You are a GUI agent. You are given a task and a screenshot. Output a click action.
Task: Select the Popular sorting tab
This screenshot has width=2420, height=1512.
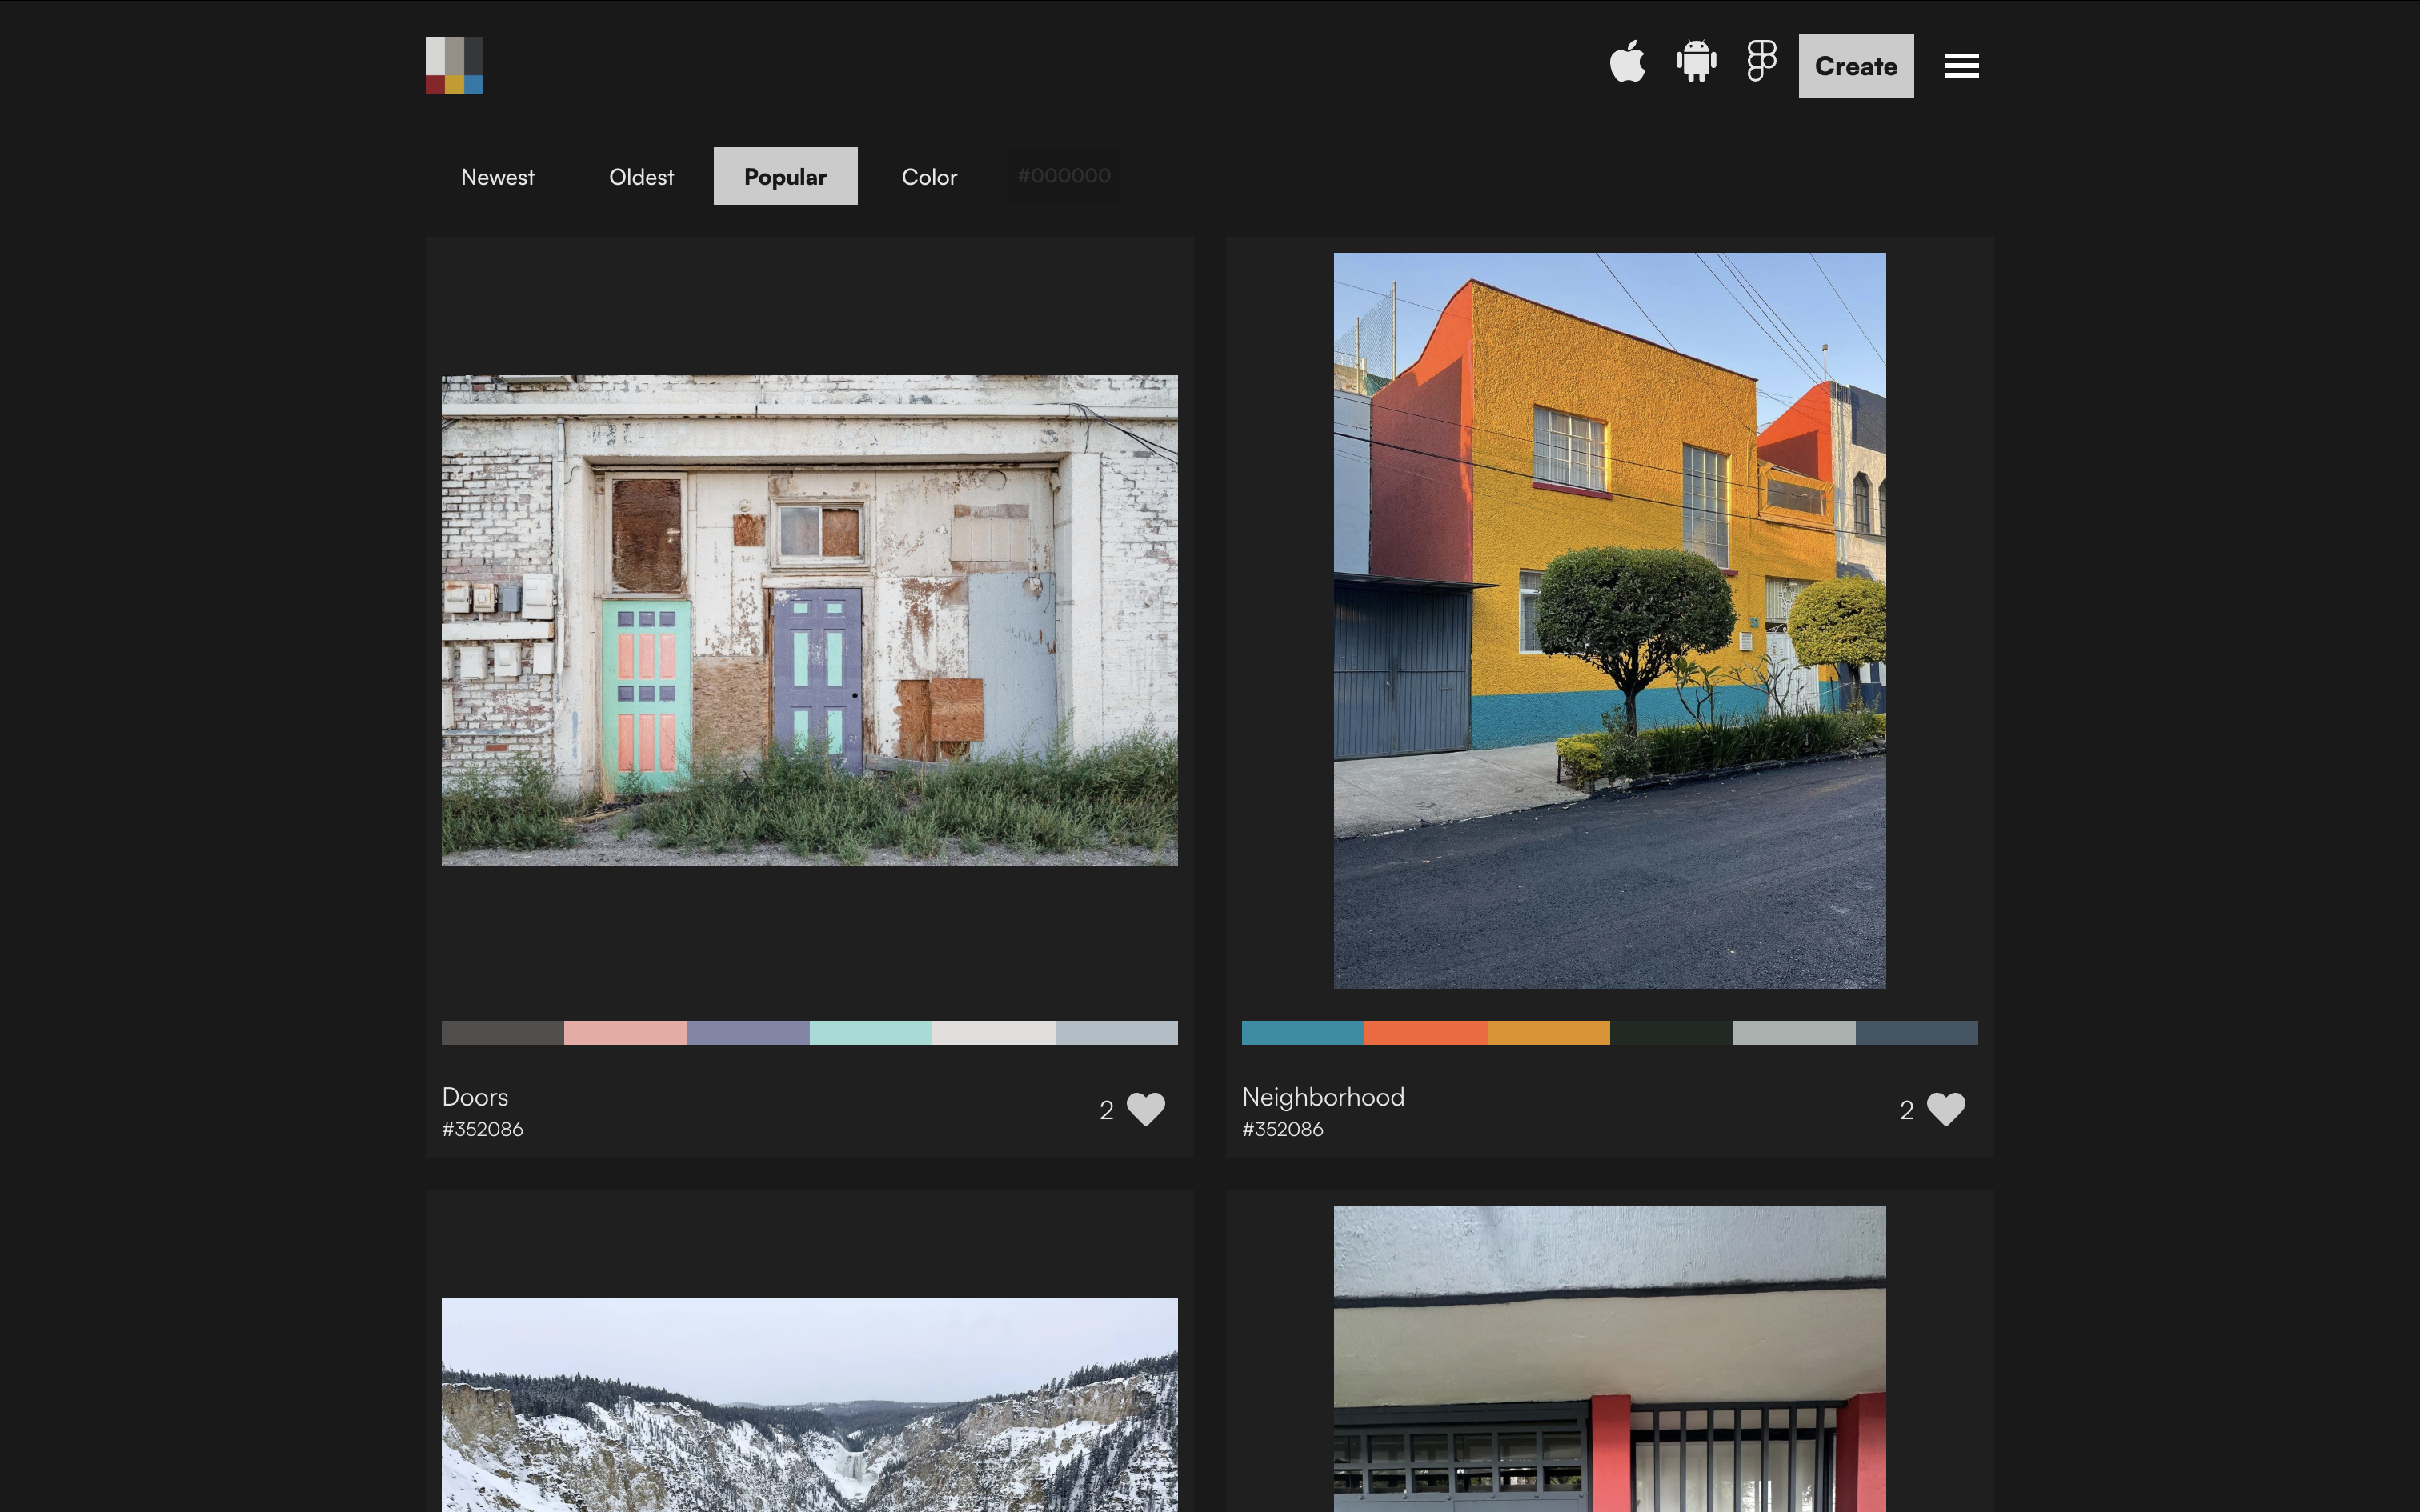click(785, 177)
